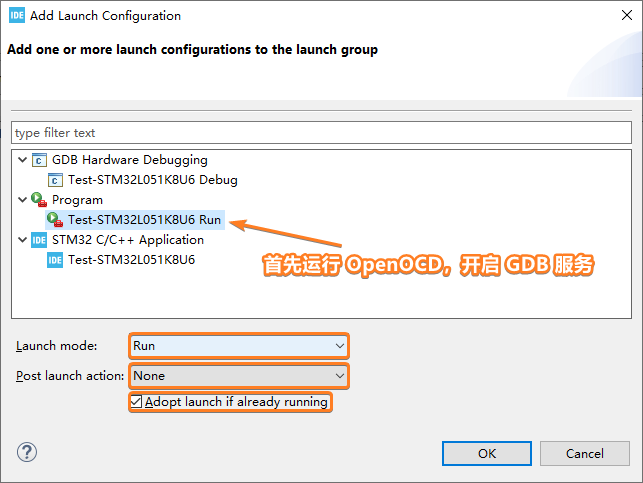Click the IDE icon in the title bar
The image size is (643, 483).
[17, 16]
